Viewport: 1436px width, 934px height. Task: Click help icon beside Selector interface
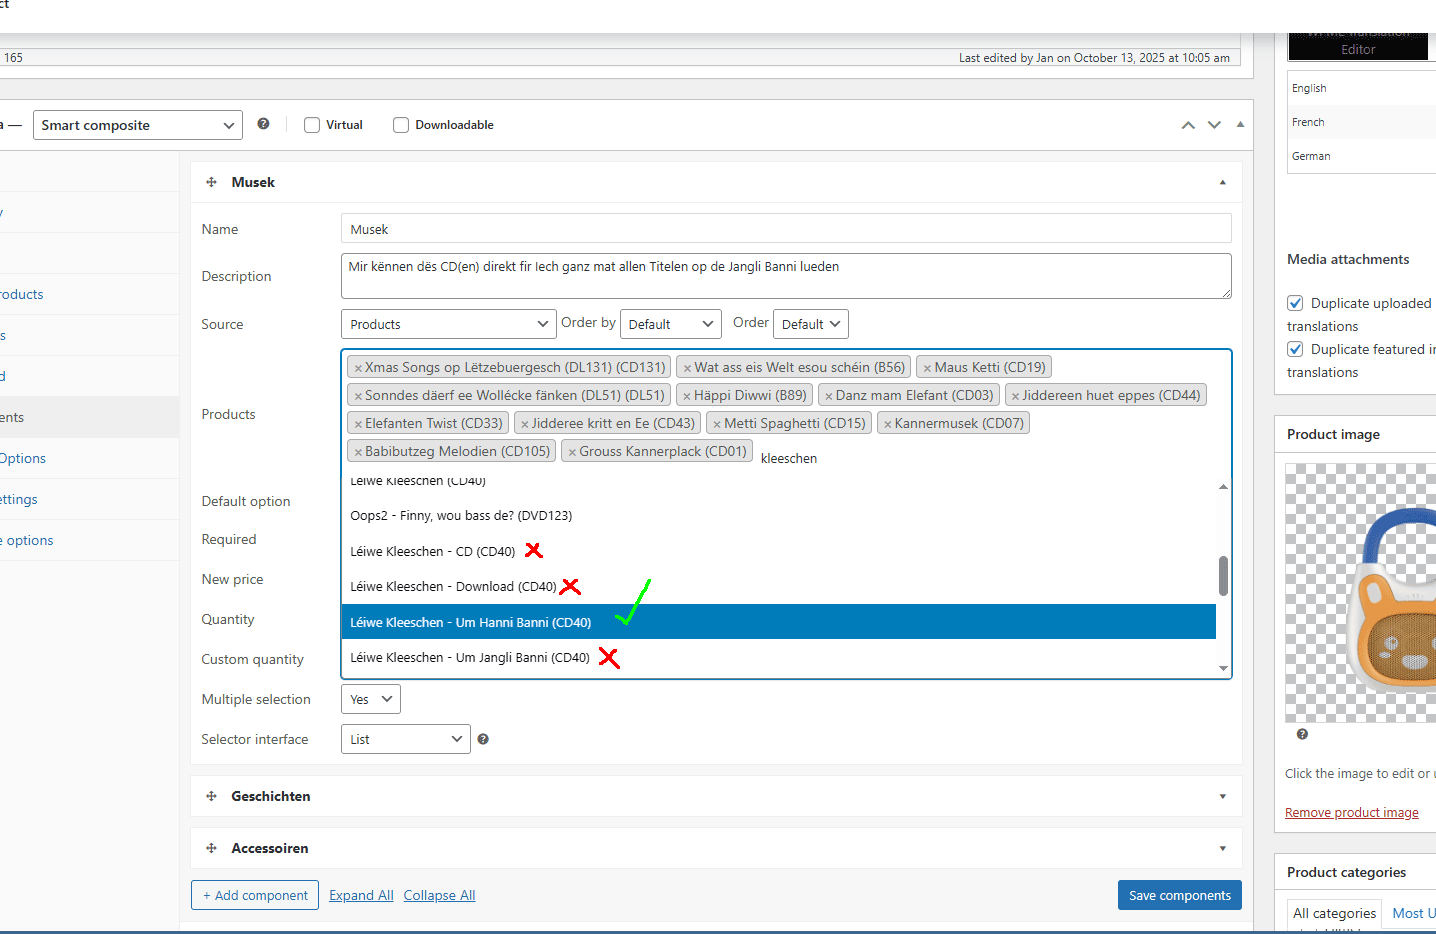[483, 739]
